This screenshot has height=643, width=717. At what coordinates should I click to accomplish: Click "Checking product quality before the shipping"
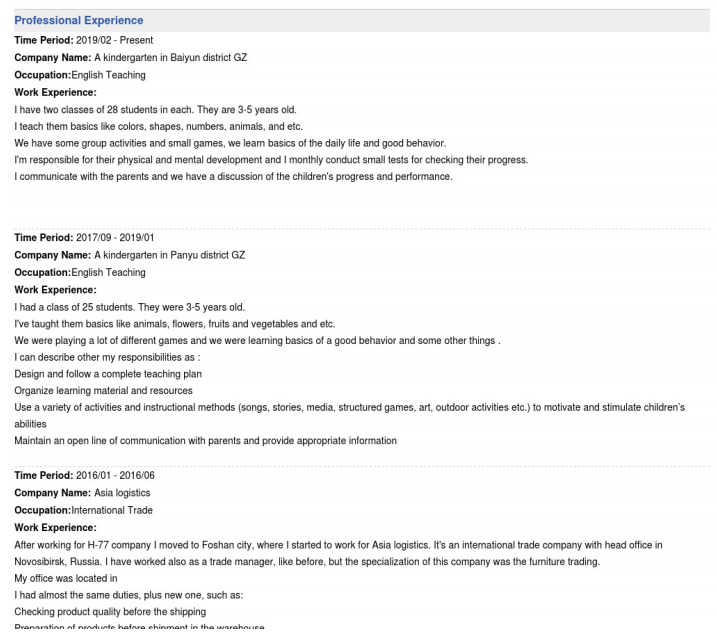click(x=110, y=611)
